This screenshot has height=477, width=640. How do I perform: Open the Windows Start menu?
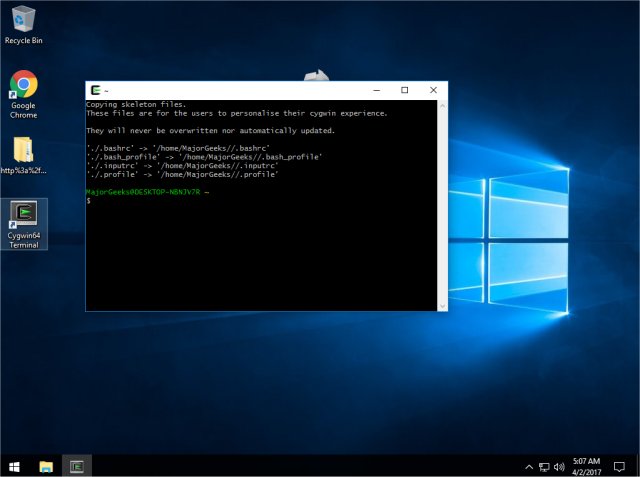coord(14,466)
